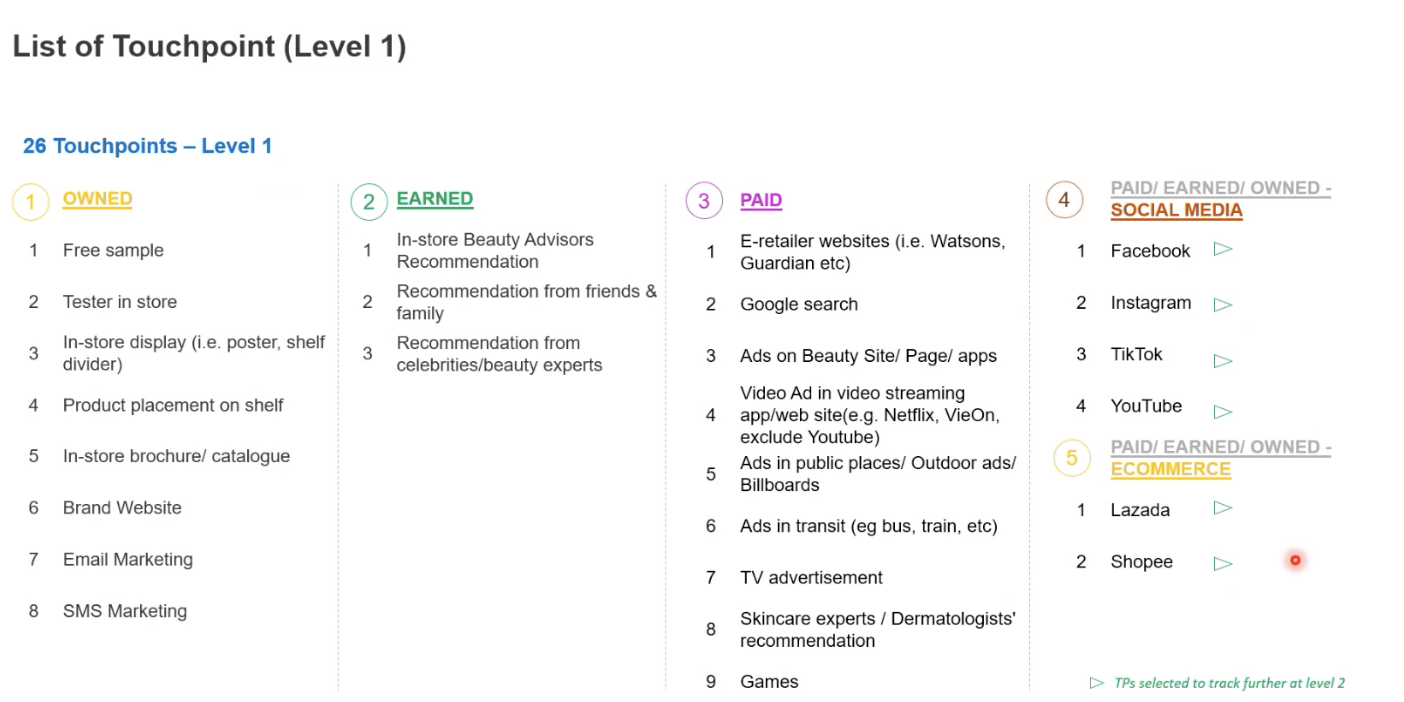Screen dimensions: 1404x702
Task: Click the green triangle next to Lazada
Action: tap(1222, 508)
